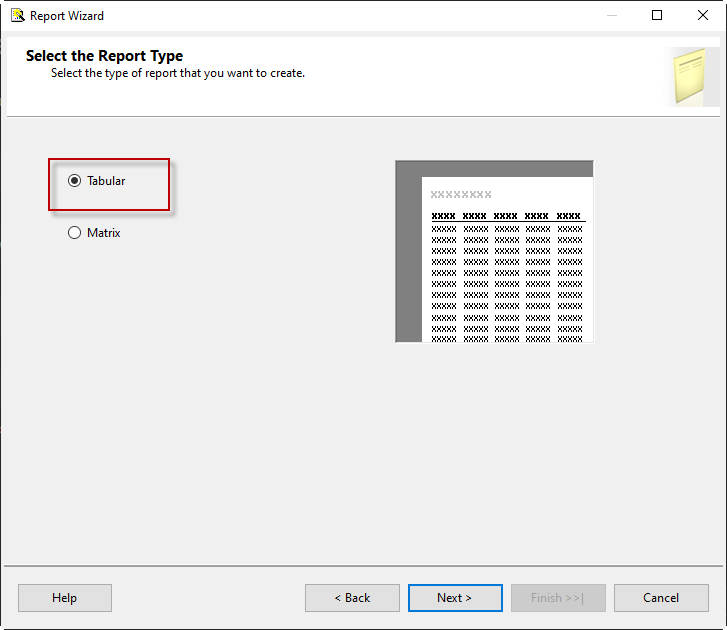Click the 'Report Wizard' window title text
Image resolution: width=727 pixels, height=630 pixels.
[67, 16]
